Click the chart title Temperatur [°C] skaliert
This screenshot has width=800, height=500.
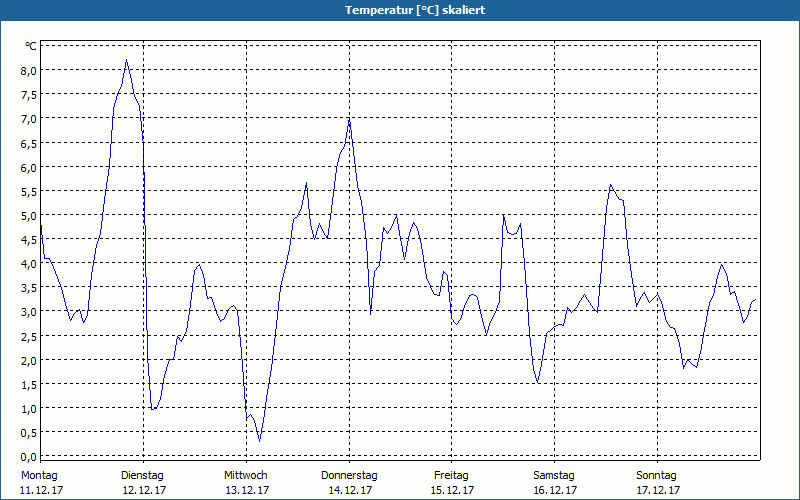pyautogui.click(x=400, y=9)
